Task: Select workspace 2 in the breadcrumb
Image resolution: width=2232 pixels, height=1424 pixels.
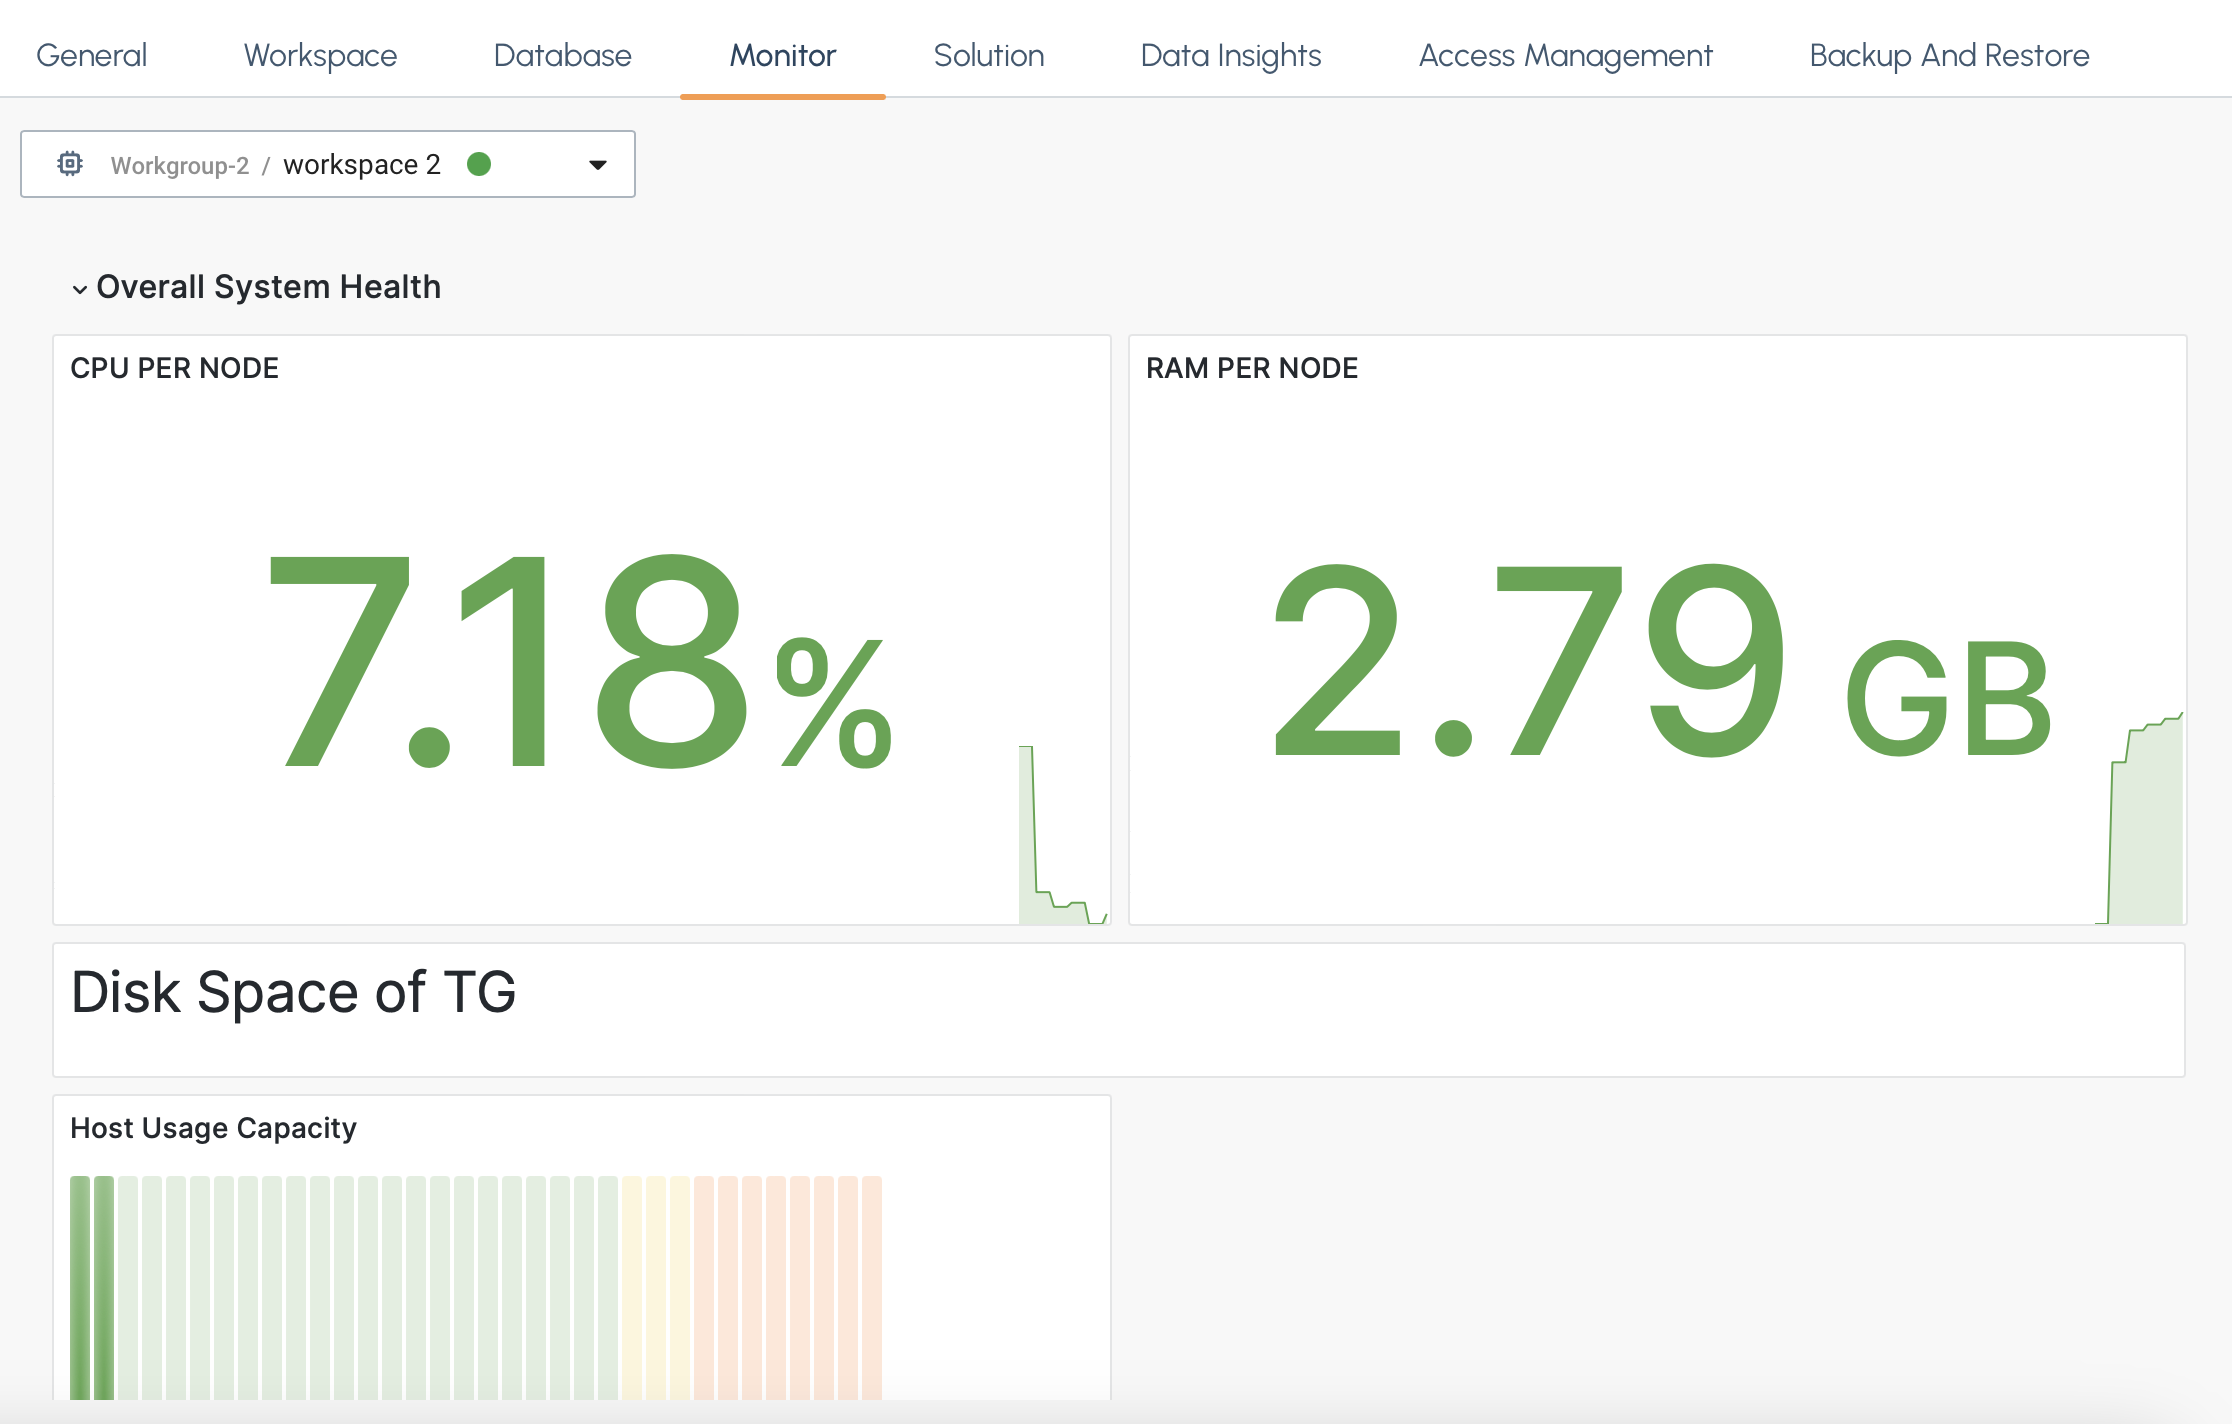Action: click(x=363, y=164)
